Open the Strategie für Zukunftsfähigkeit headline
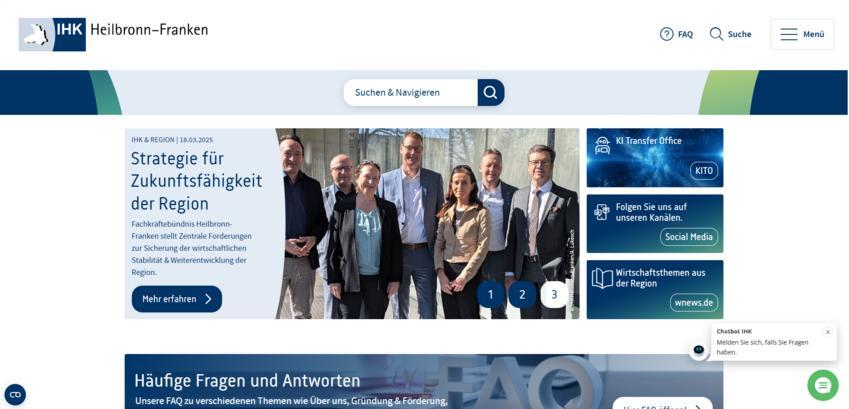Screen dimensions: 849x409 point(196,181)
